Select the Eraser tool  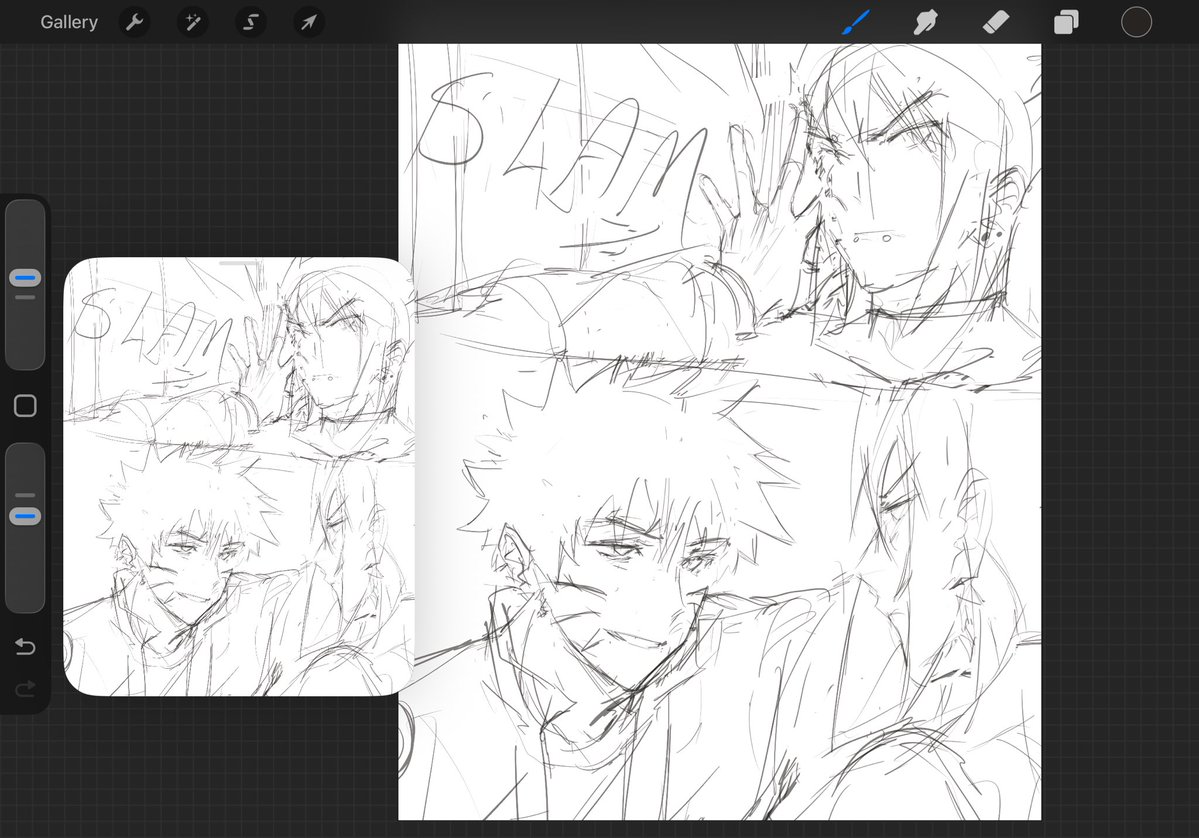point(996,22)
